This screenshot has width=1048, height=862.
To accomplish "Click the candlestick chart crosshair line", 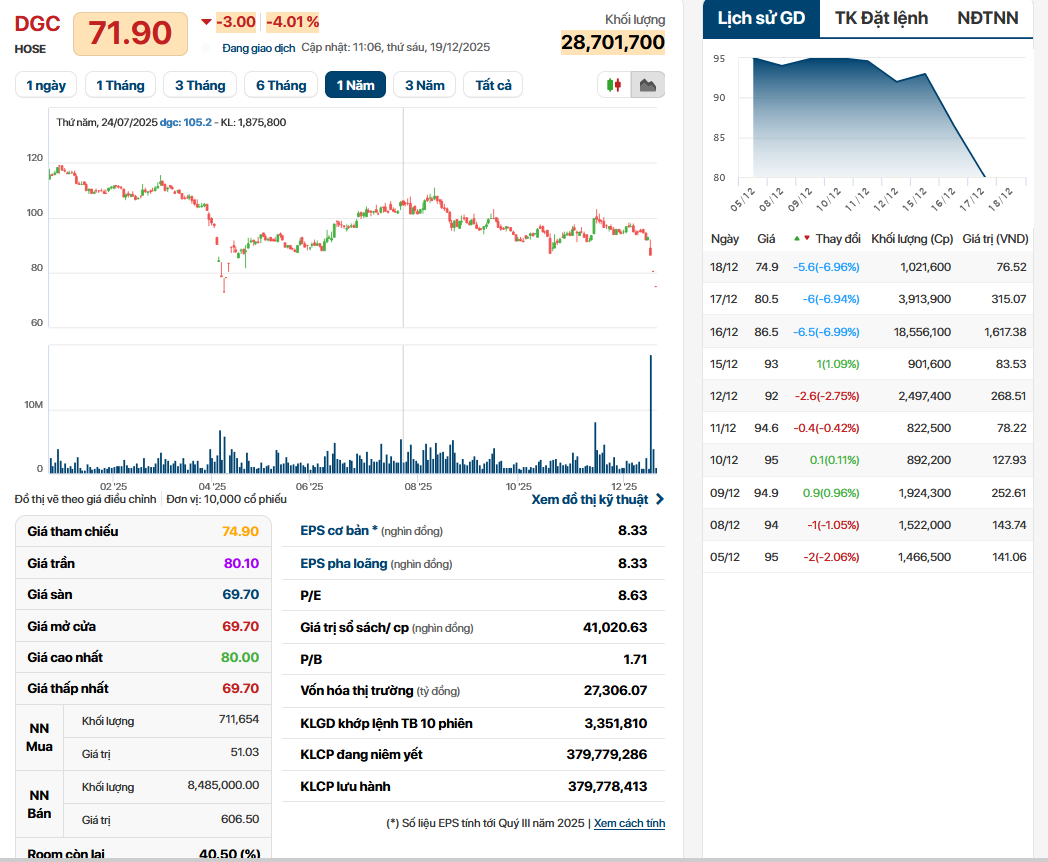I will click(x=403, y=218).
